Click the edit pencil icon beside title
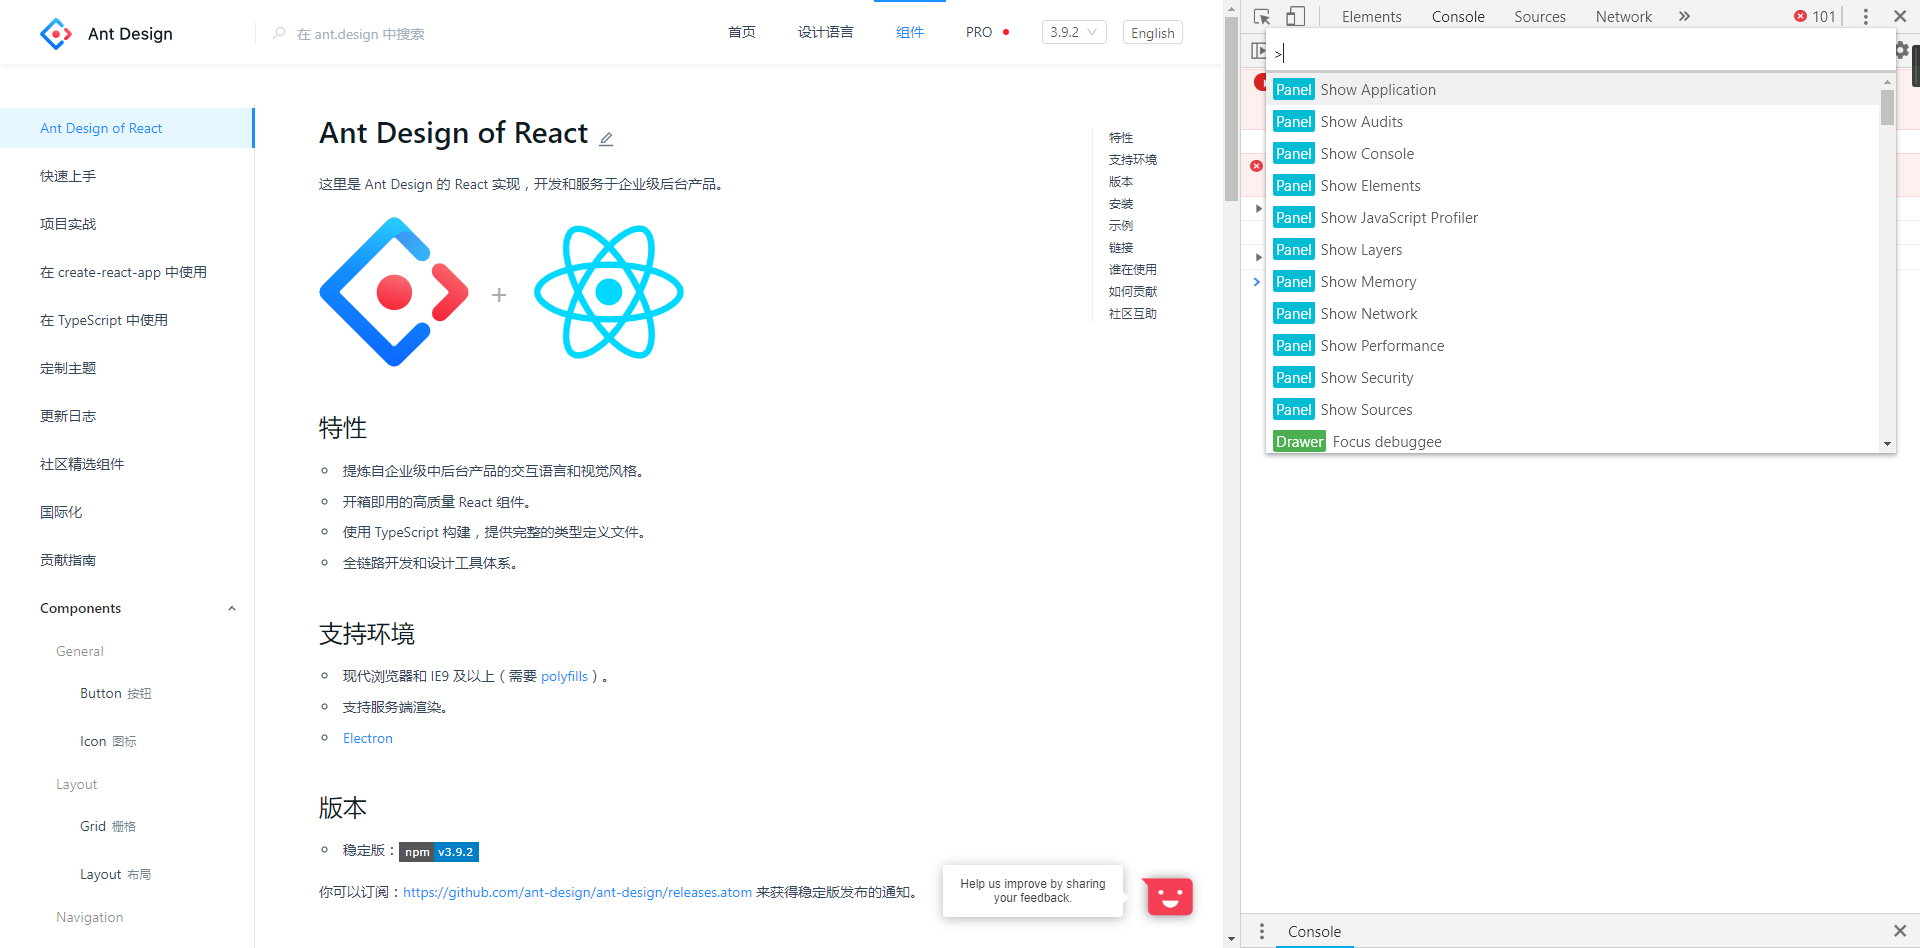This screenshot has width=1920, height=948. click(606, 139)
